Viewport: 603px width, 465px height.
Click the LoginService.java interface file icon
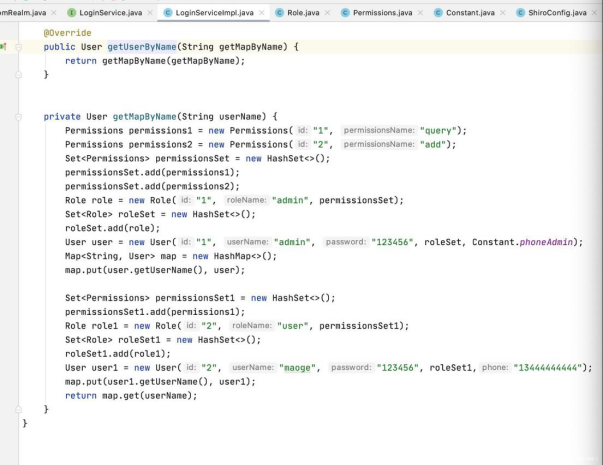(72, 13)
